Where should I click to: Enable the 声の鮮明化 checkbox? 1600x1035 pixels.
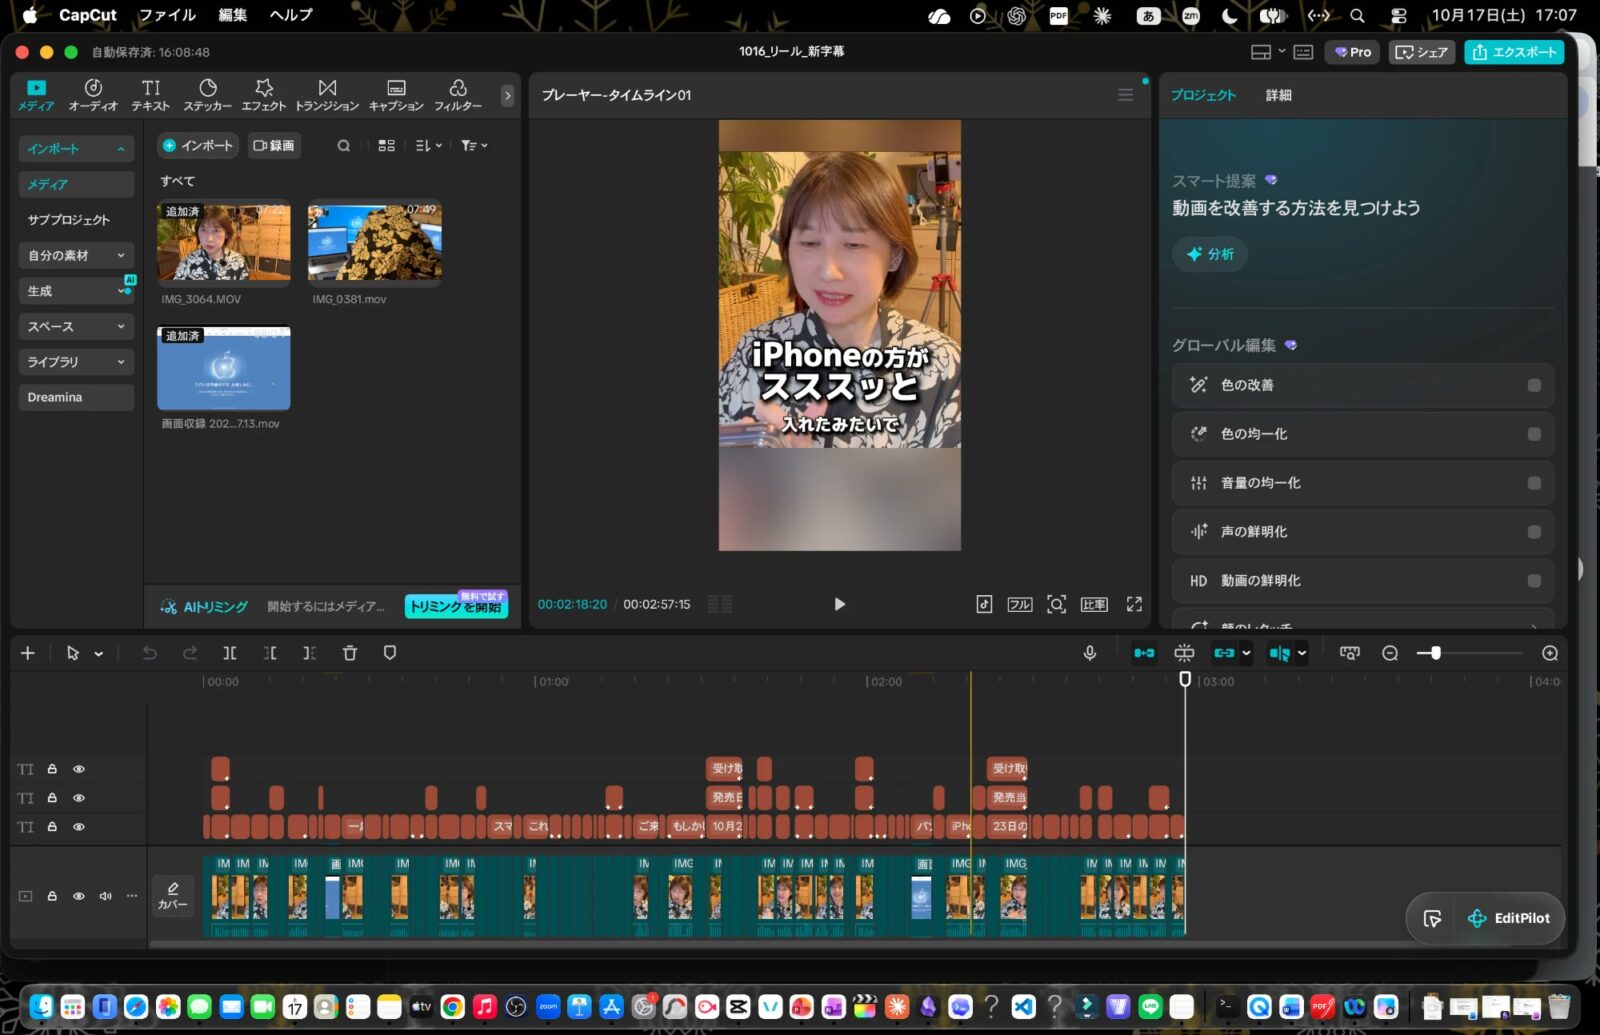pyautogui.click(x=1534, y=532)
